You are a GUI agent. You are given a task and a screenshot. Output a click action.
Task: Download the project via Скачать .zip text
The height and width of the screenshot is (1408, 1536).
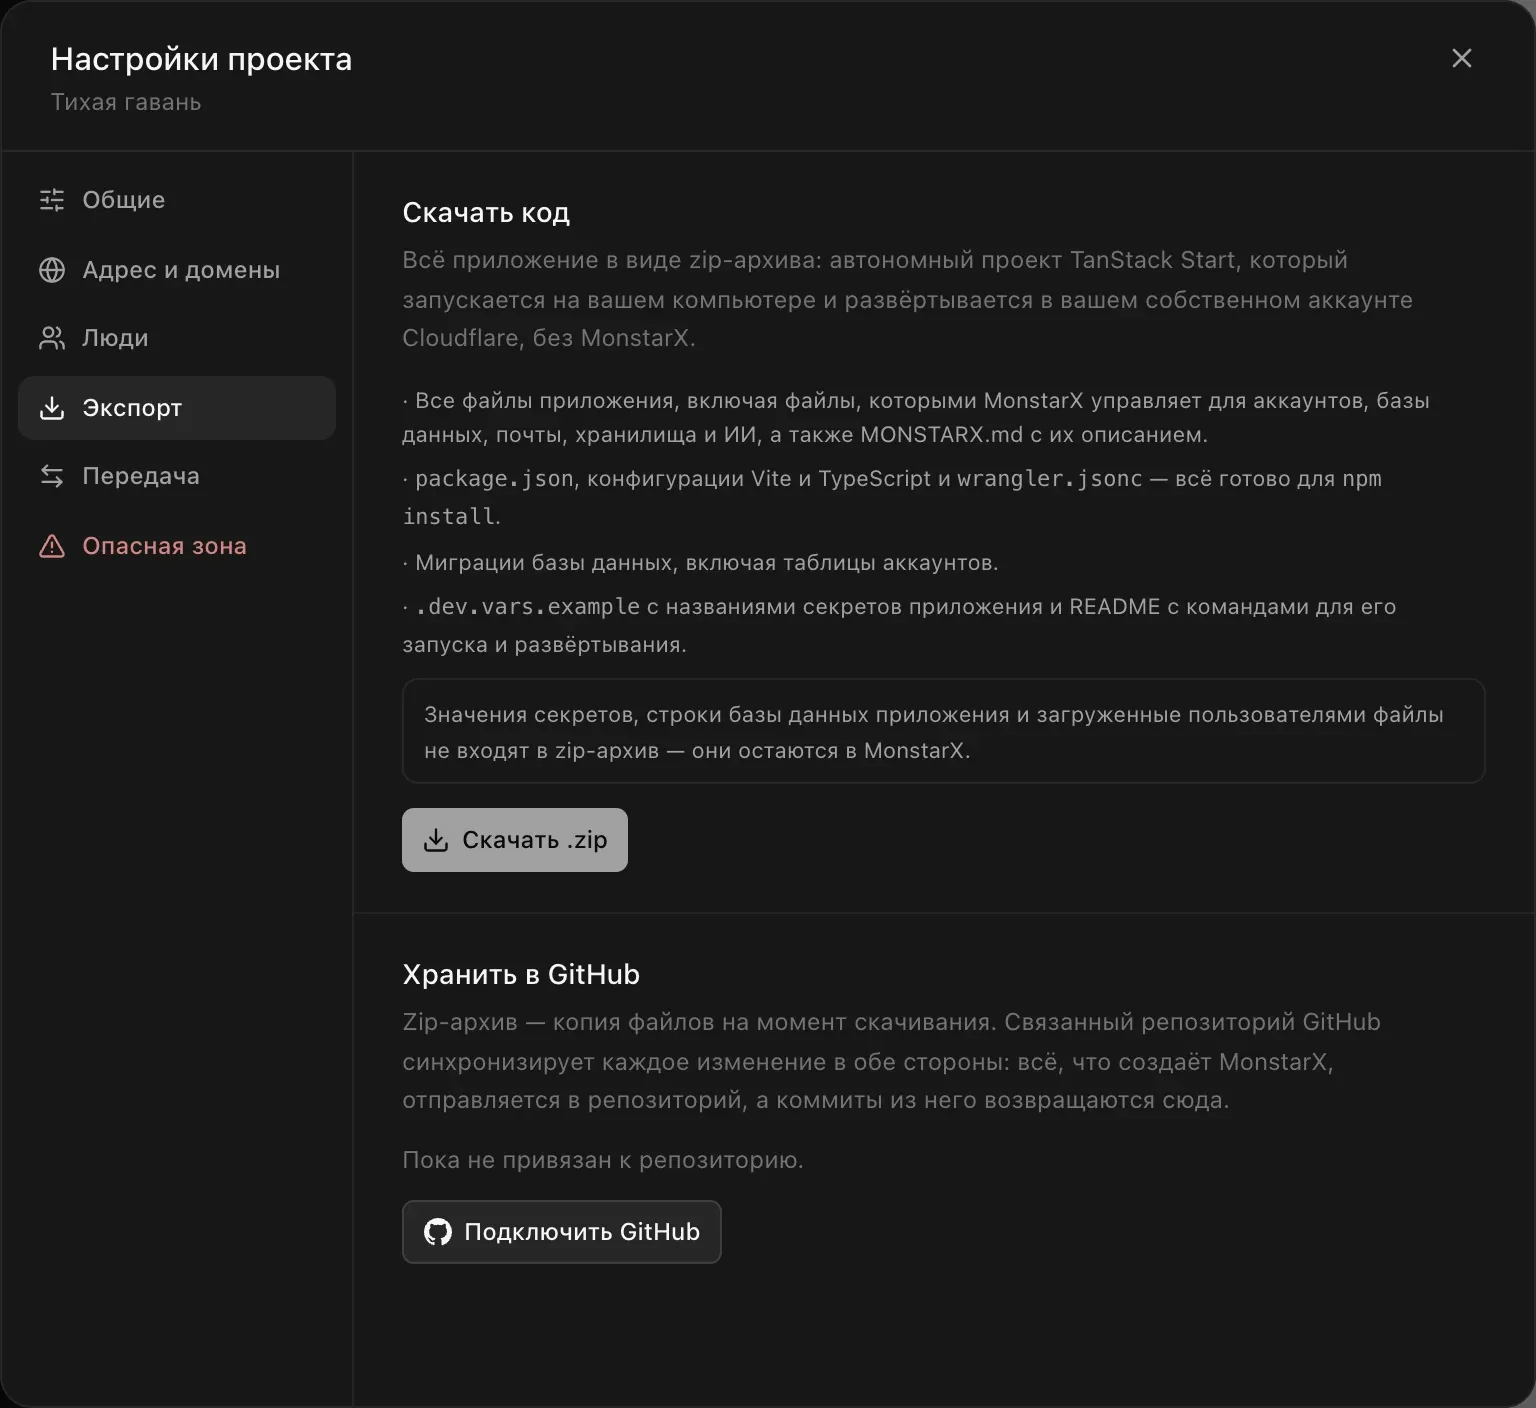[x=535, y=840]
